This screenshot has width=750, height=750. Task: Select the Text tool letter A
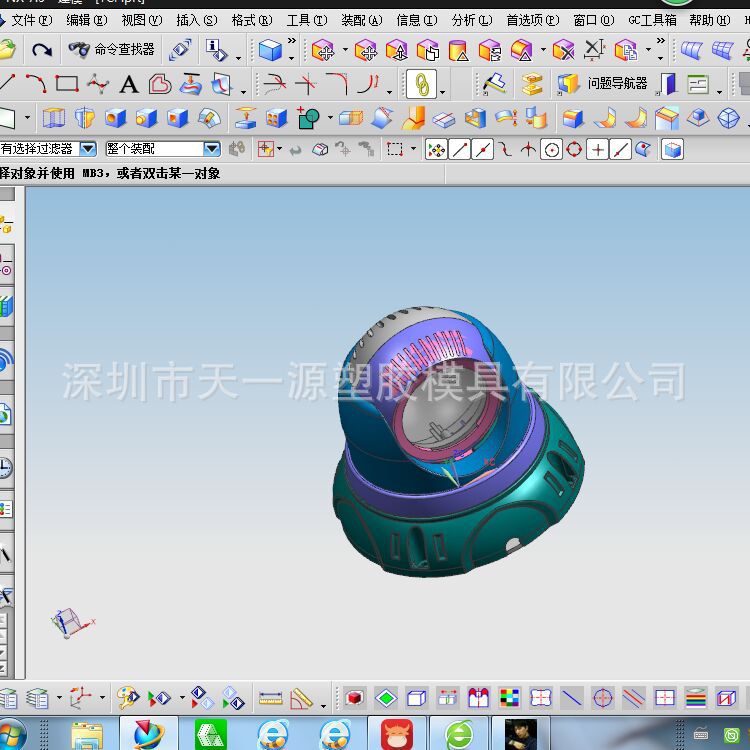[129, 85]
